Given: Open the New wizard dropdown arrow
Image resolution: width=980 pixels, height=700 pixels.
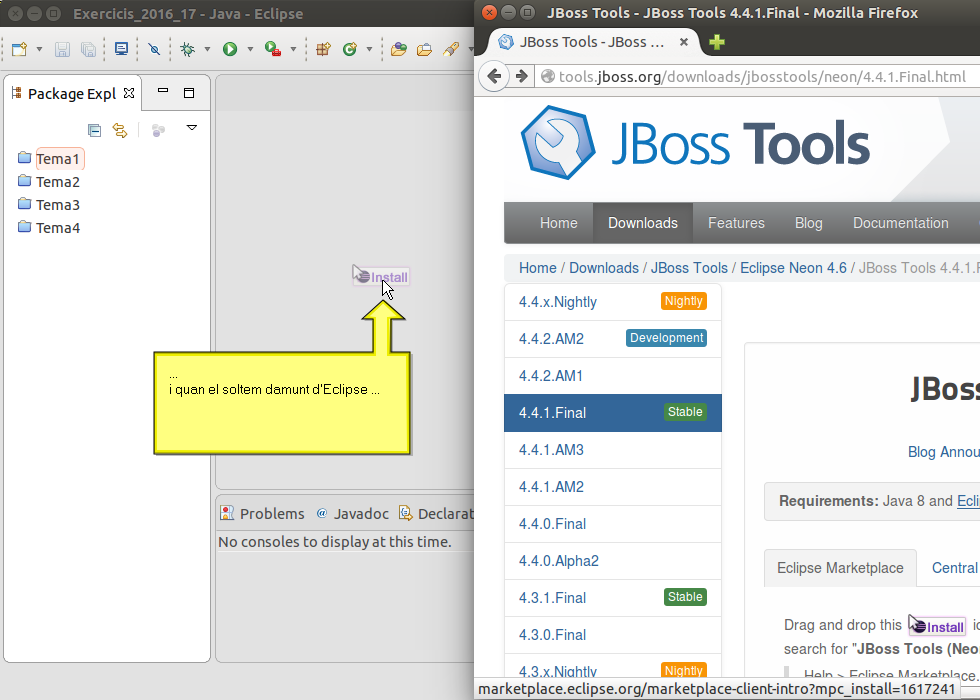Looking at the screenshot, I should (39, 49).
